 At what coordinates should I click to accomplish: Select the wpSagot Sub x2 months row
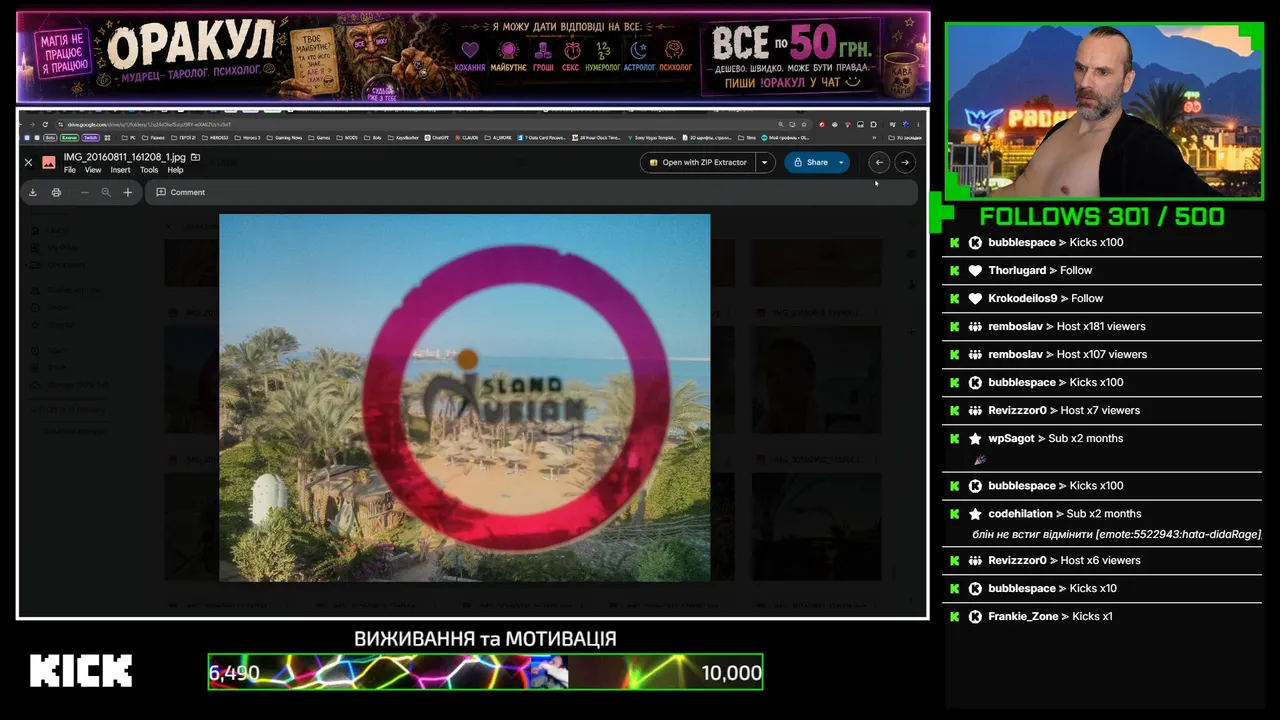point(1102,448)
